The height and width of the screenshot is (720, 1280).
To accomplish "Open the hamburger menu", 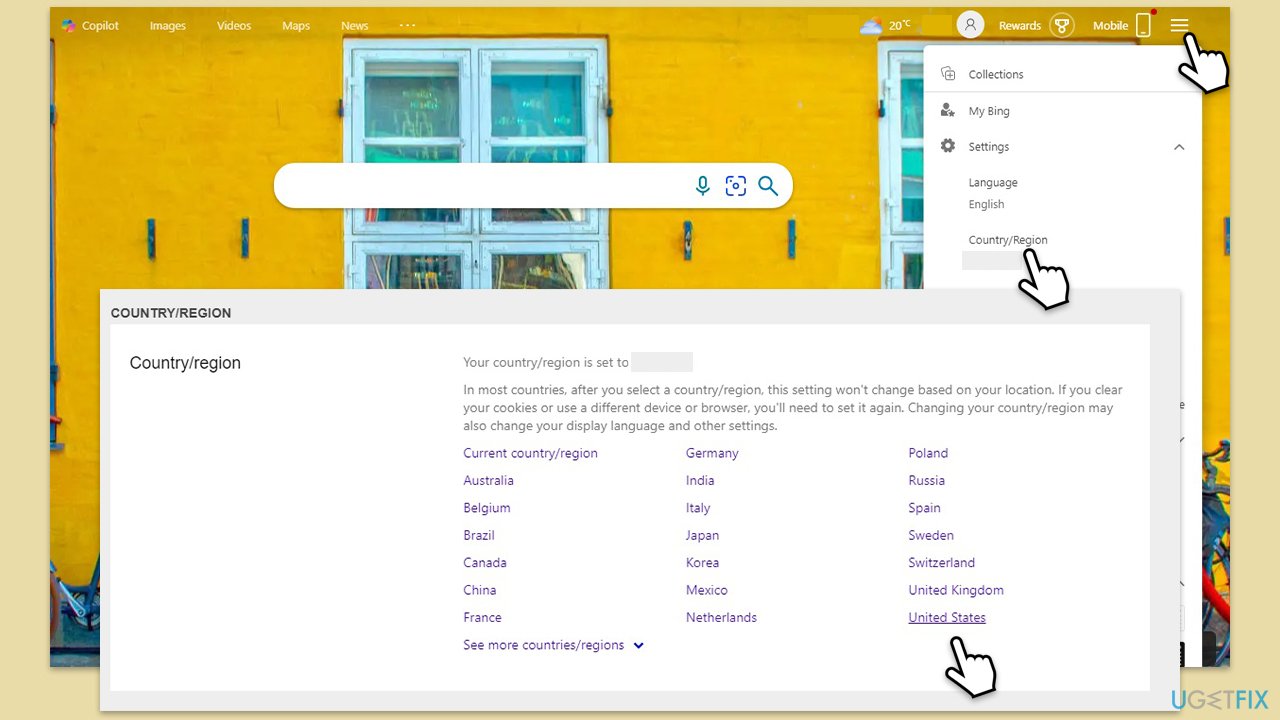I will (x=1180, y=25).
